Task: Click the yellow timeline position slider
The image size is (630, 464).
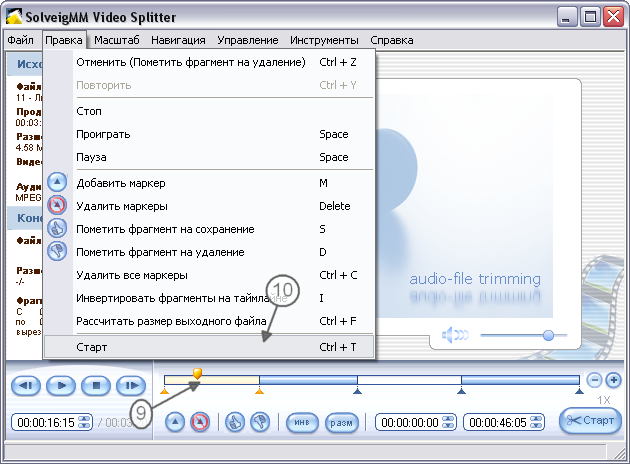Action: (x=197, y=373)
